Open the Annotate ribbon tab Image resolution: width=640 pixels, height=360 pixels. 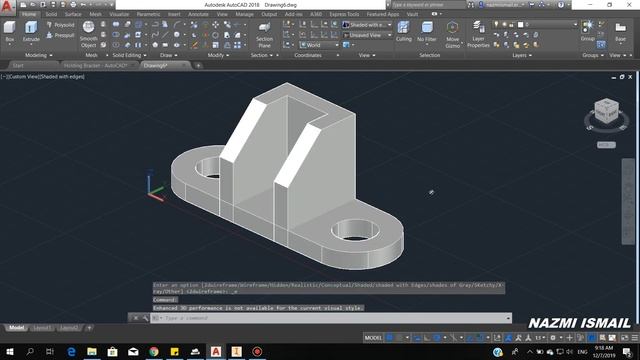tap(198, 14)
